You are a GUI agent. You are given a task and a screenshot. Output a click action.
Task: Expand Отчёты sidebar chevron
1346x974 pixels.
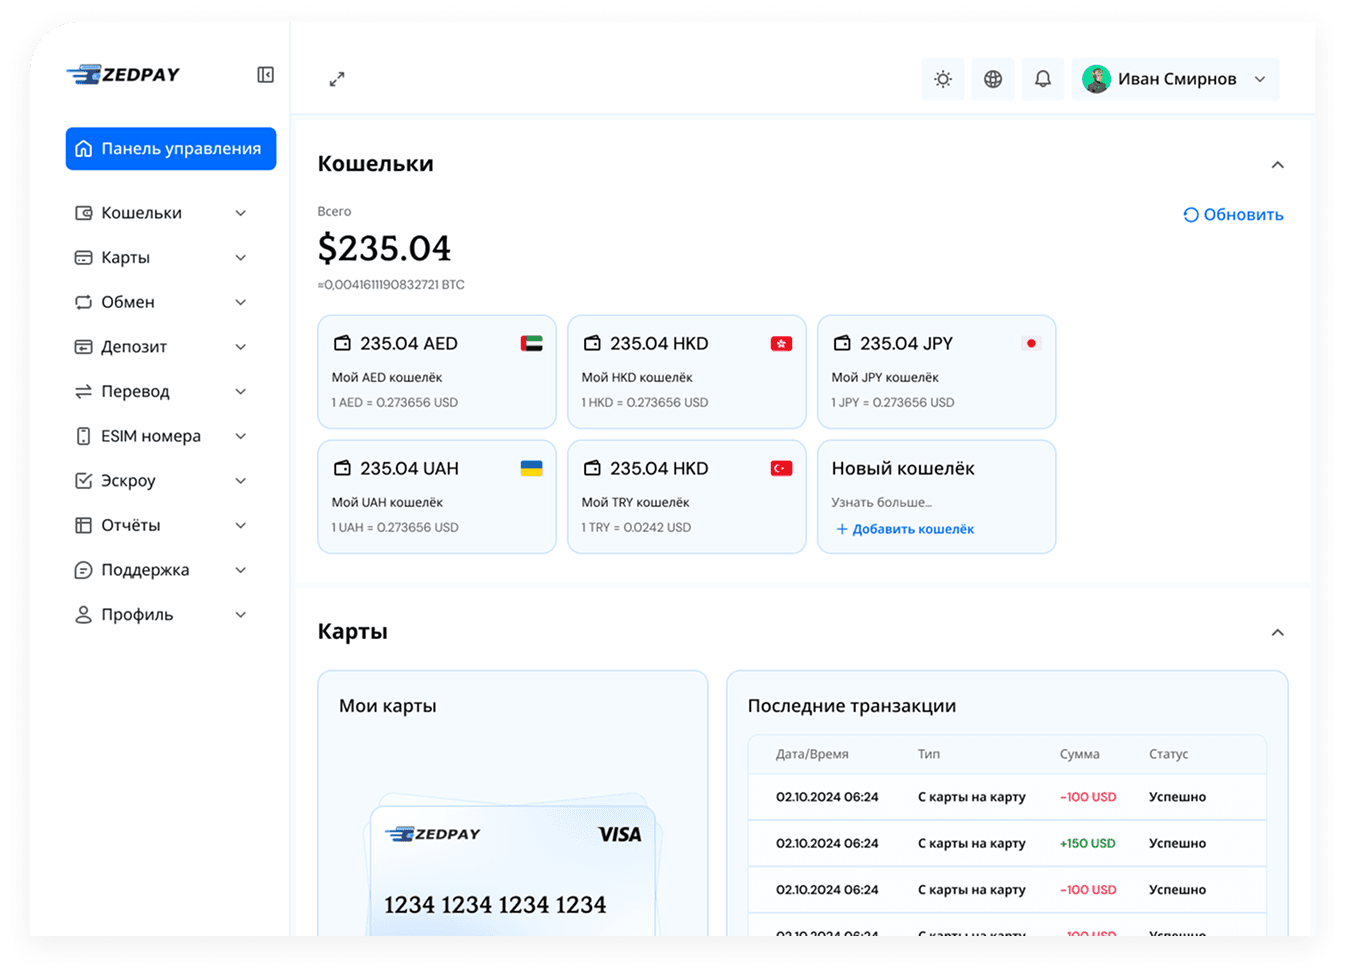(x=241, y=525)
